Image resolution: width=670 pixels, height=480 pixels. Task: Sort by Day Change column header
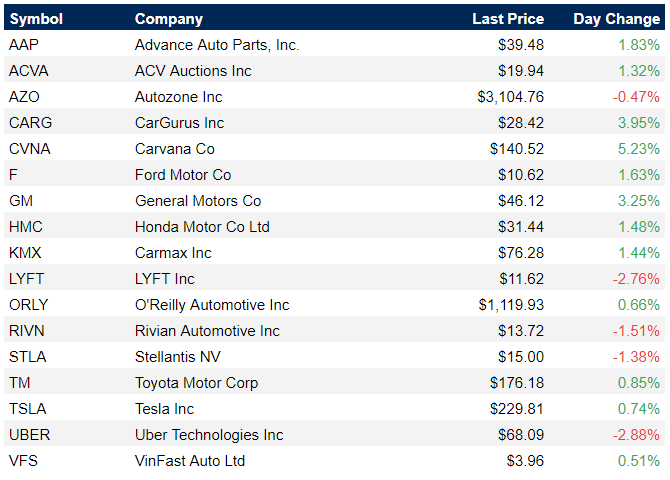pos(617,19)
